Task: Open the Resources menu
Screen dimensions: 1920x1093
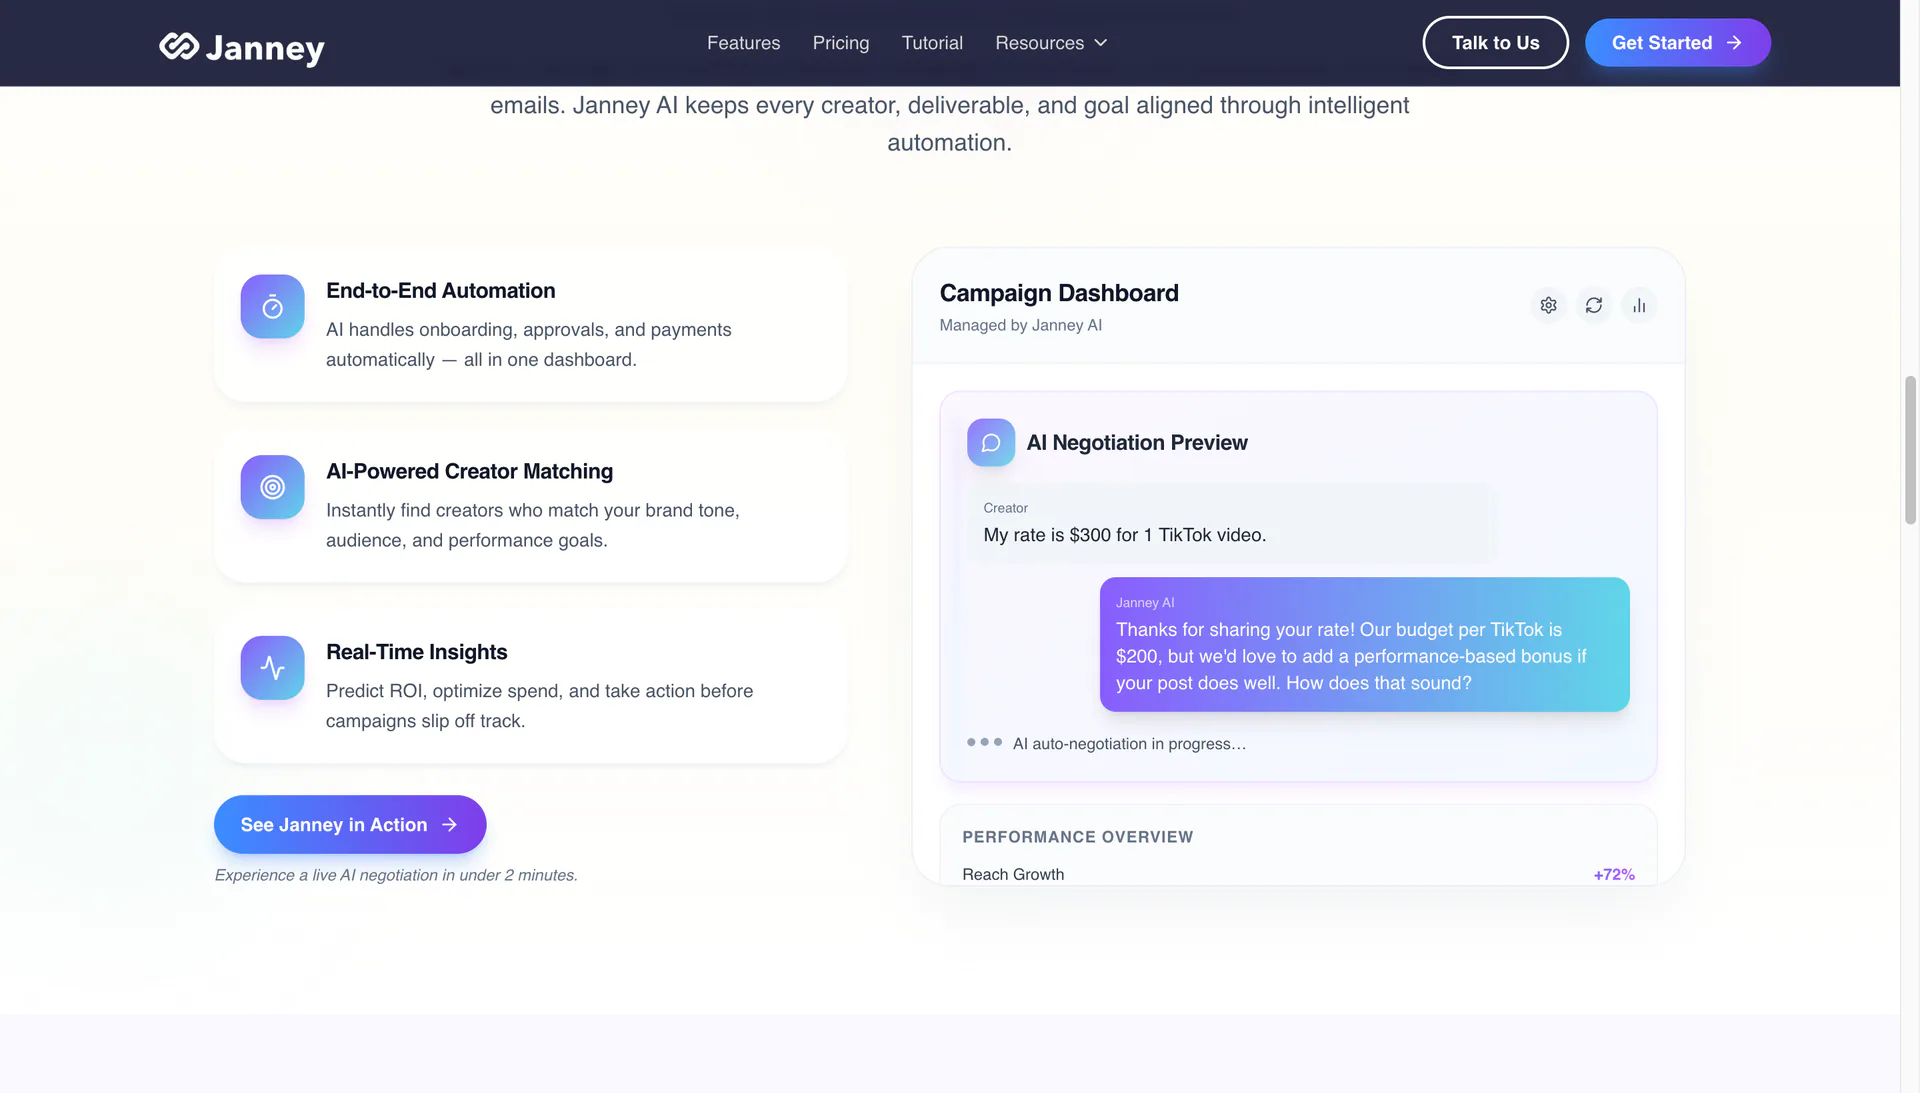Action: pos(1051,43)
